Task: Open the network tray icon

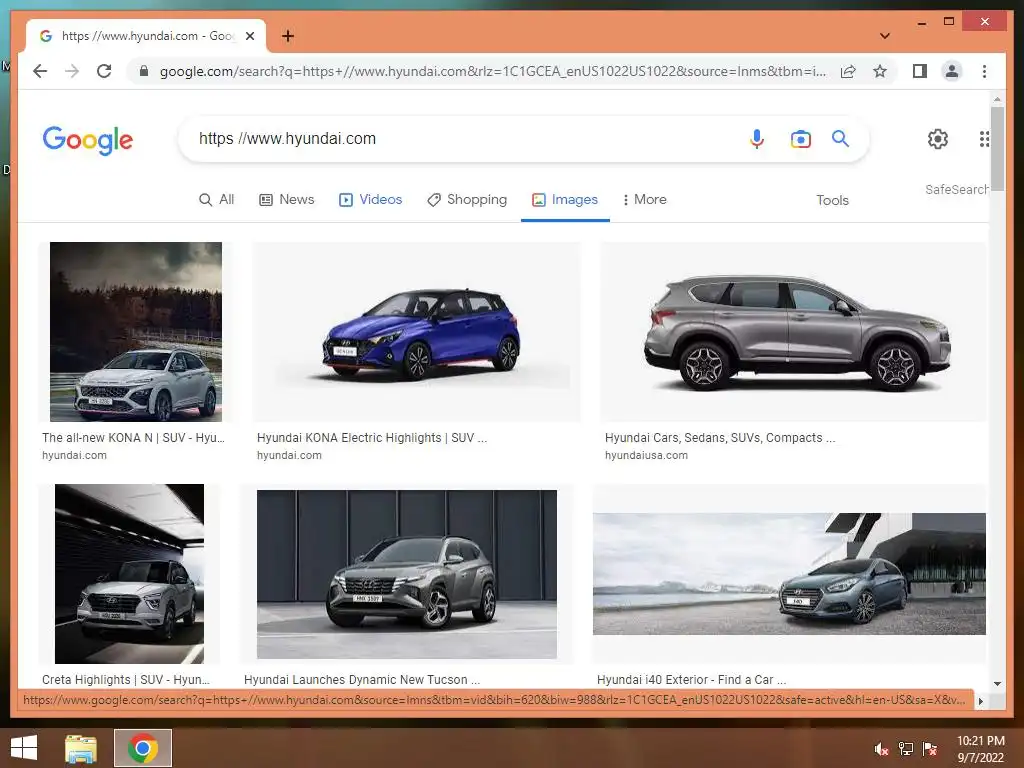Action: click(x=906, y=749)
